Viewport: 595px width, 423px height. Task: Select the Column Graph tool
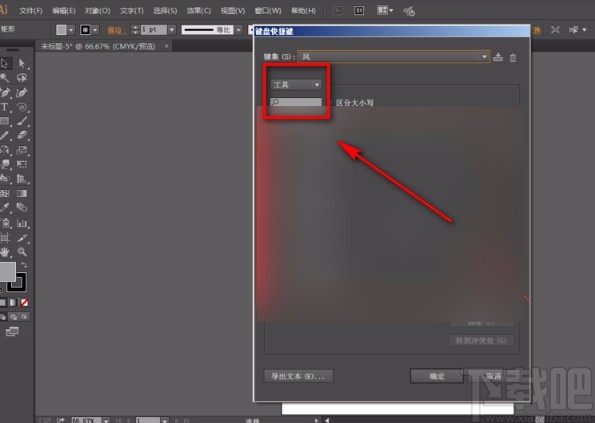pyautogui.click(x=22, y=223)
